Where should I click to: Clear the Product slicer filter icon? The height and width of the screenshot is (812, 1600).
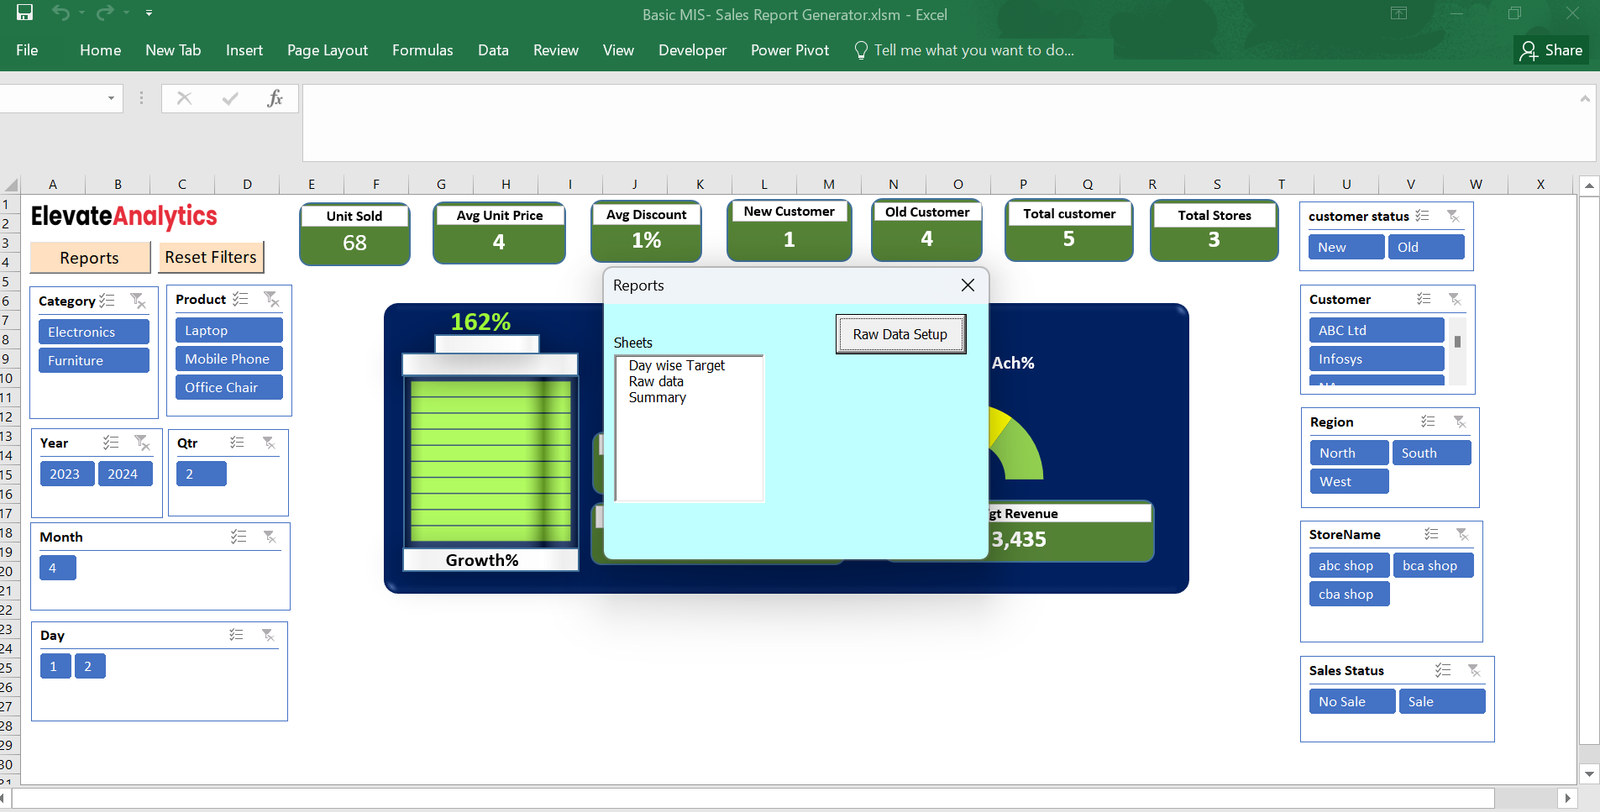pyautogui.click(x=271, y=299)
